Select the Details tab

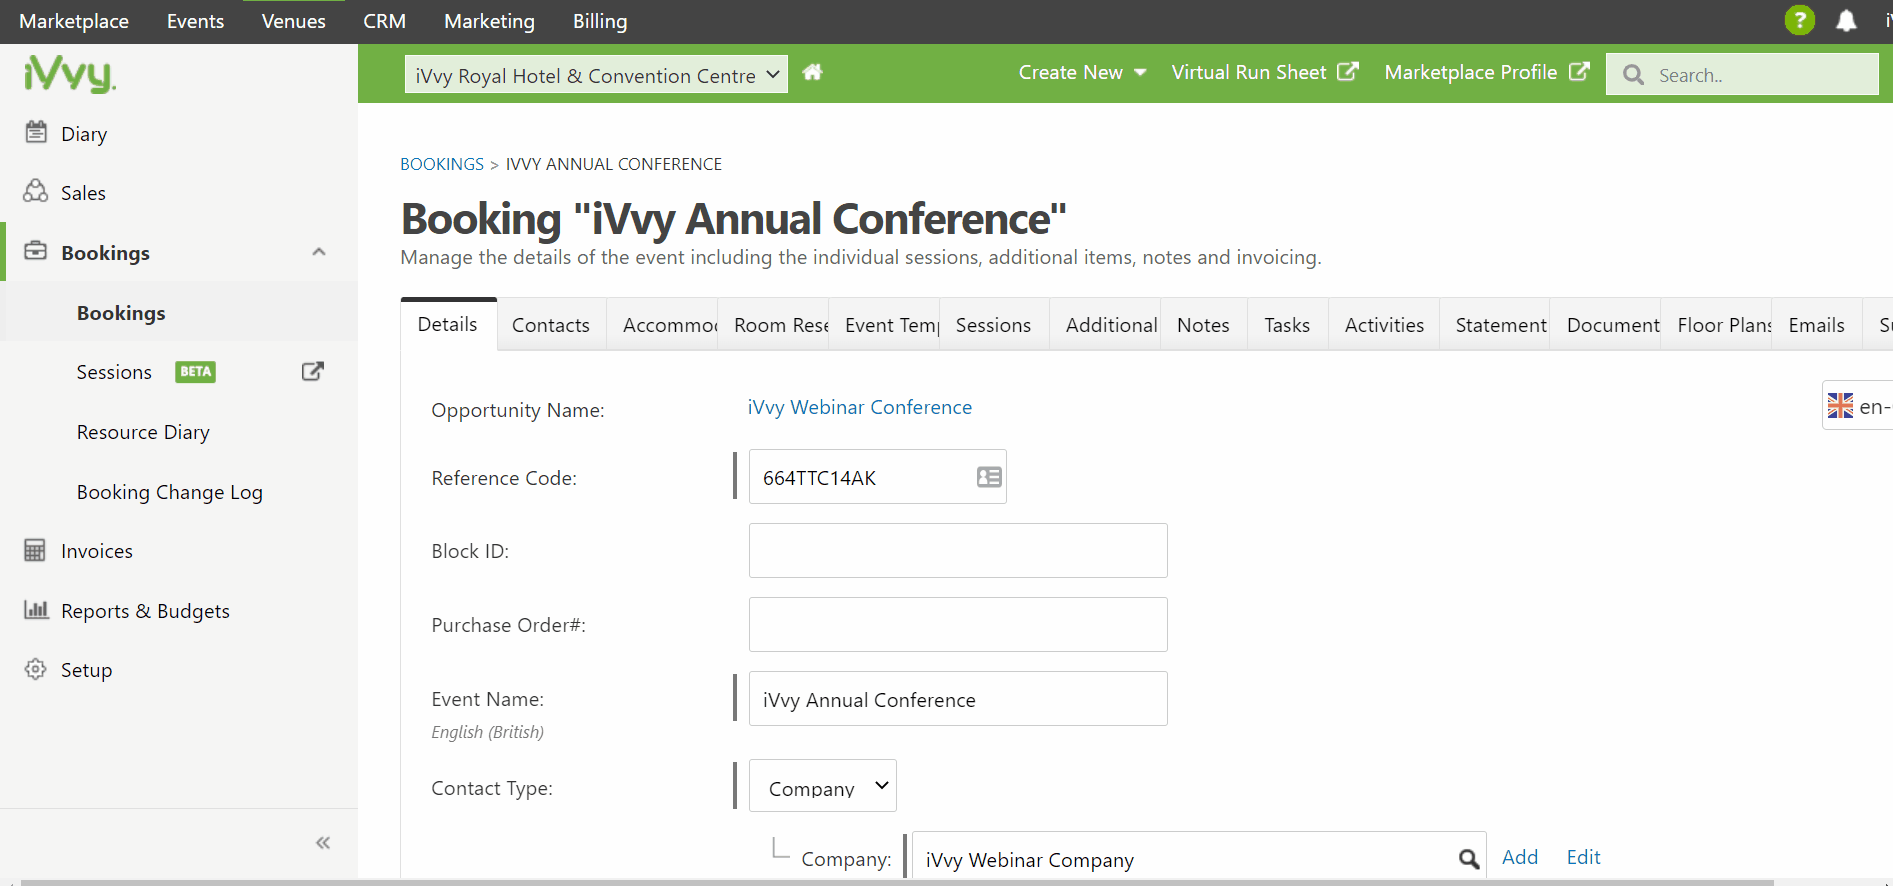pyautogui.click(x=448, y=324)
